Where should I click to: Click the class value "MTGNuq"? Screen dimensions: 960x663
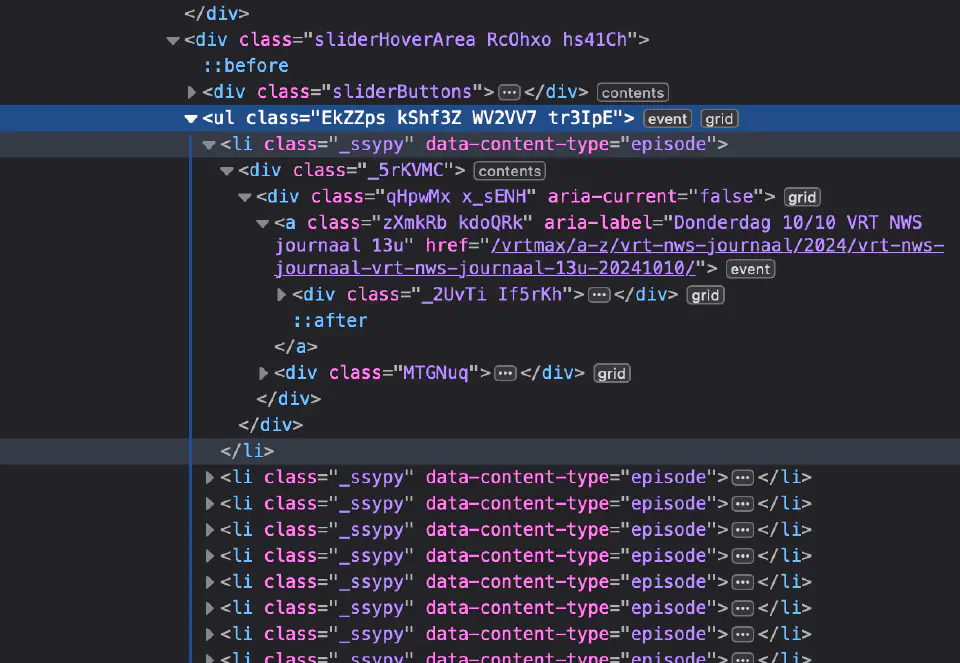click(x=436, y=373)
